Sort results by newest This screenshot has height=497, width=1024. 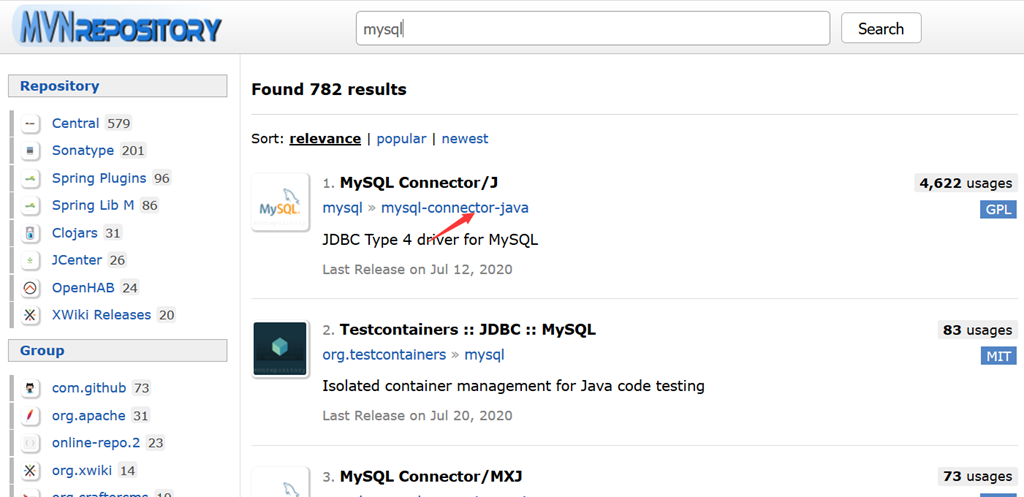(x=465, y=139)
